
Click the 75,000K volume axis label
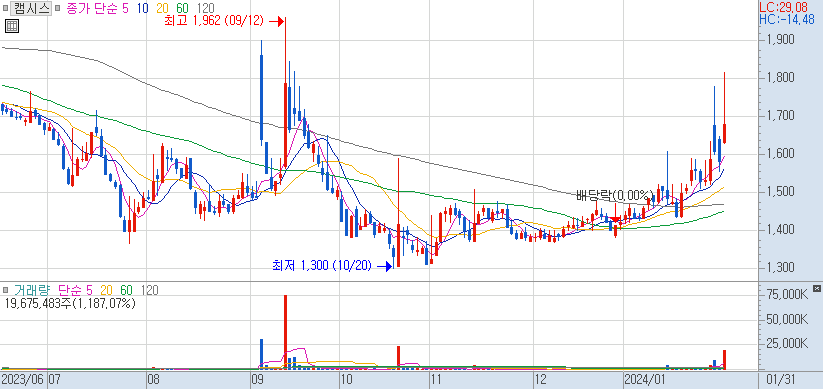(787, 294)
